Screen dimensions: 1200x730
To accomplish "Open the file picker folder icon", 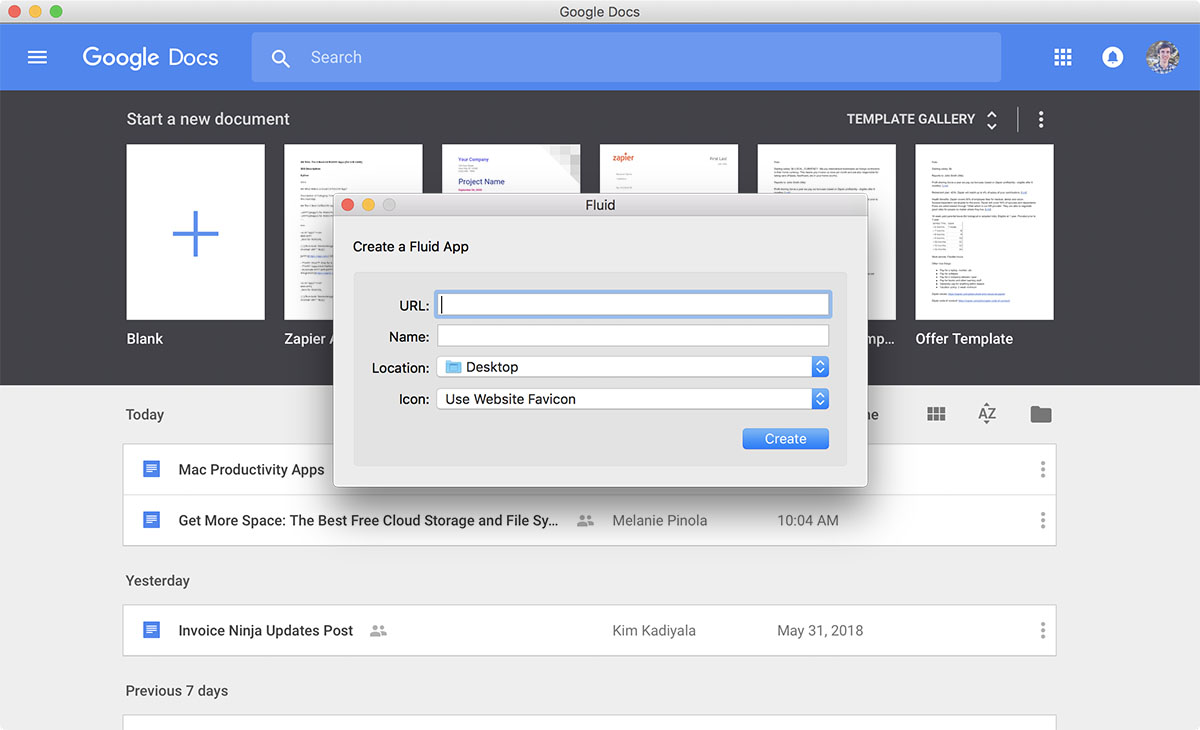I will (1041, 412).
